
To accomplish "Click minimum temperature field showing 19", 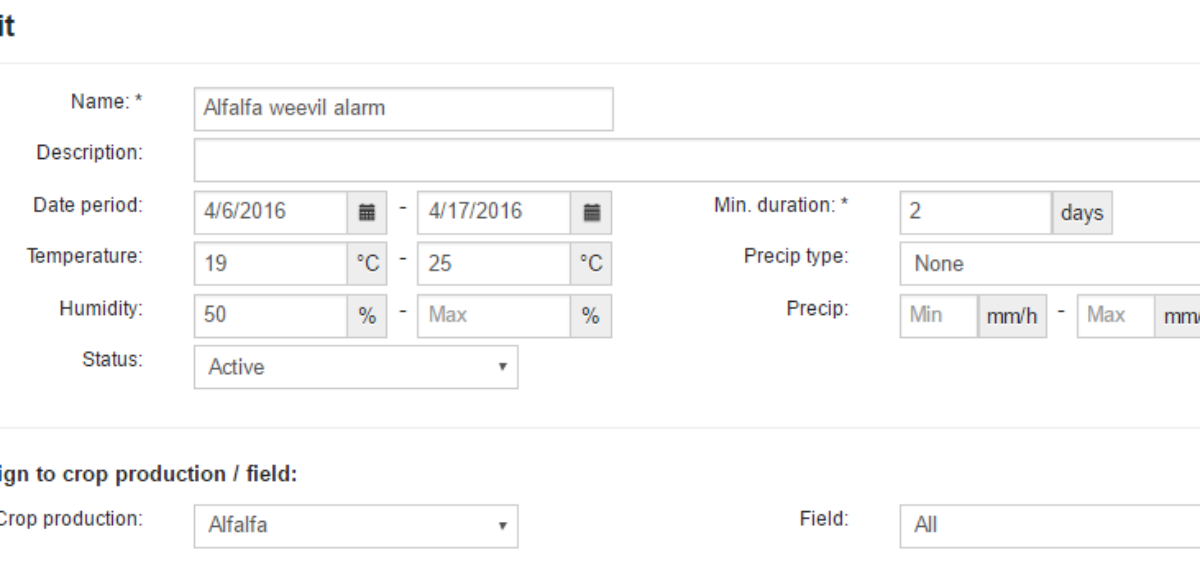I will pyautogui.click(x=271, y=264).
